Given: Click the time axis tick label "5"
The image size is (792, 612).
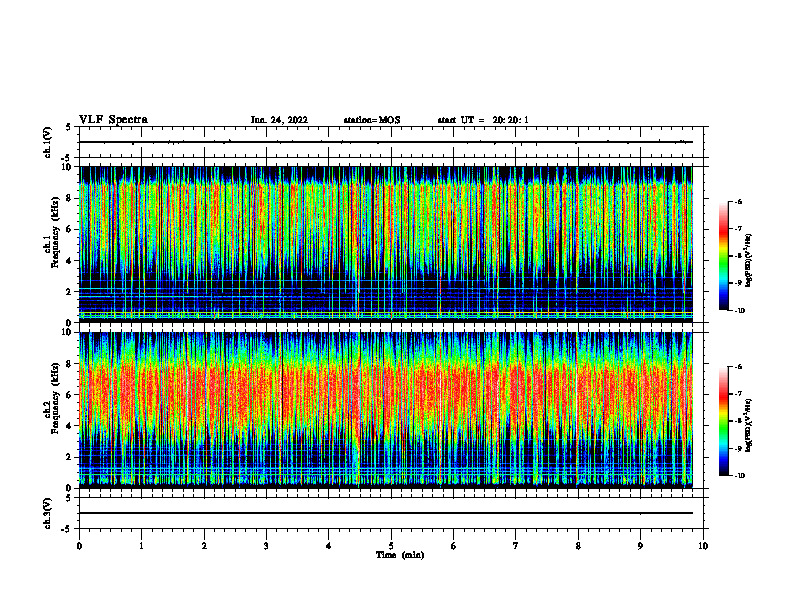Looking at the screenshot, I should 391,546.
